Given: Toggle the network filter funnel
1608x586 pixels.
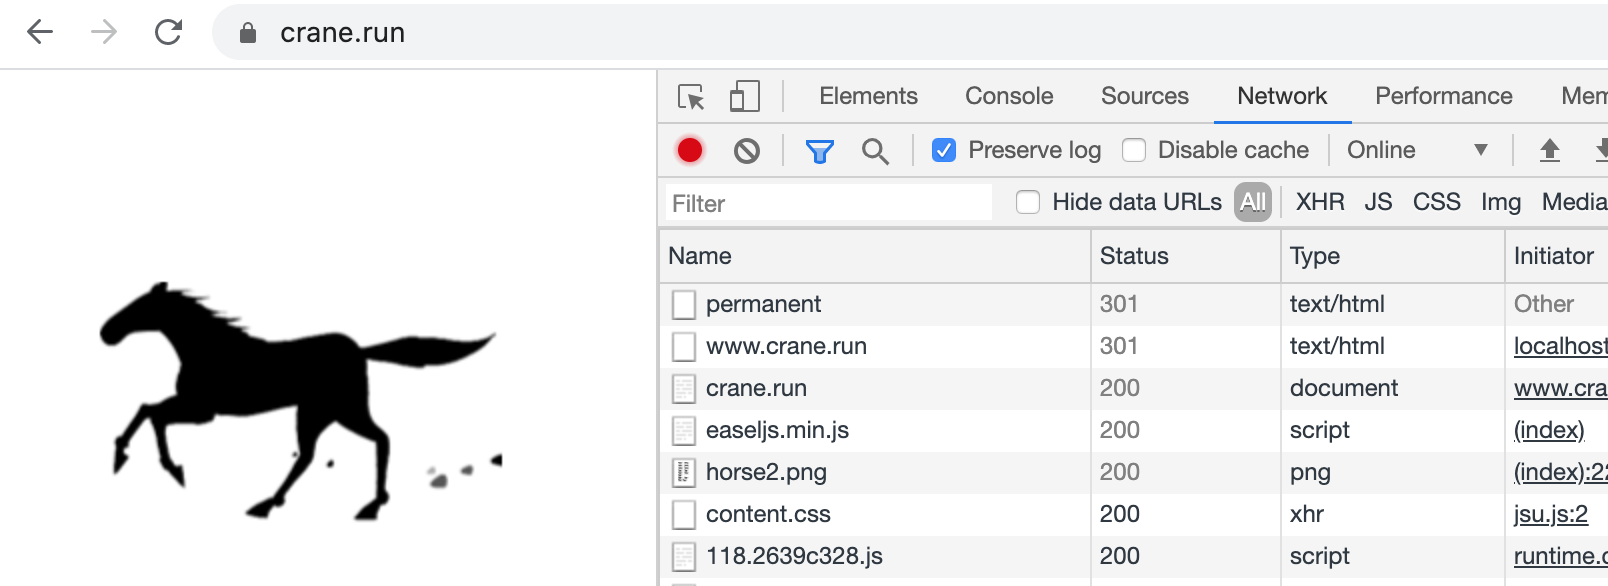Looking at the screenshot, I should [820, 151].
